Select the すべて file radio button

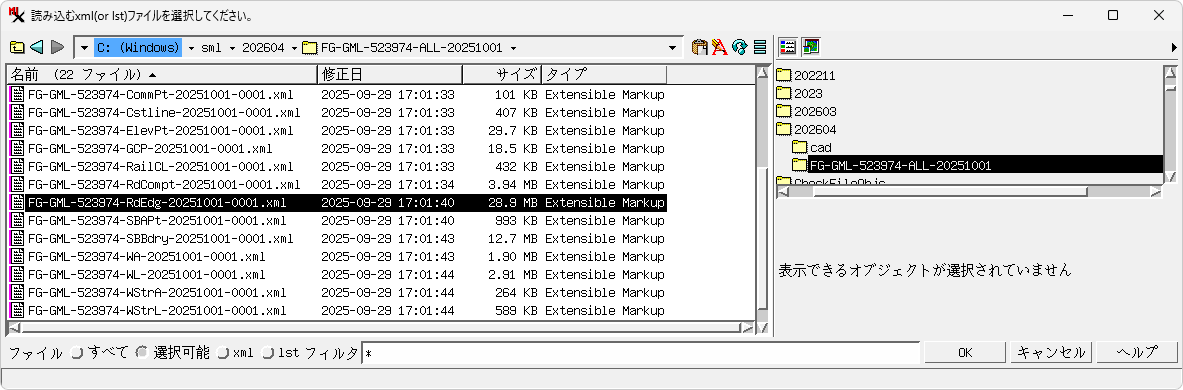point(76,352)
